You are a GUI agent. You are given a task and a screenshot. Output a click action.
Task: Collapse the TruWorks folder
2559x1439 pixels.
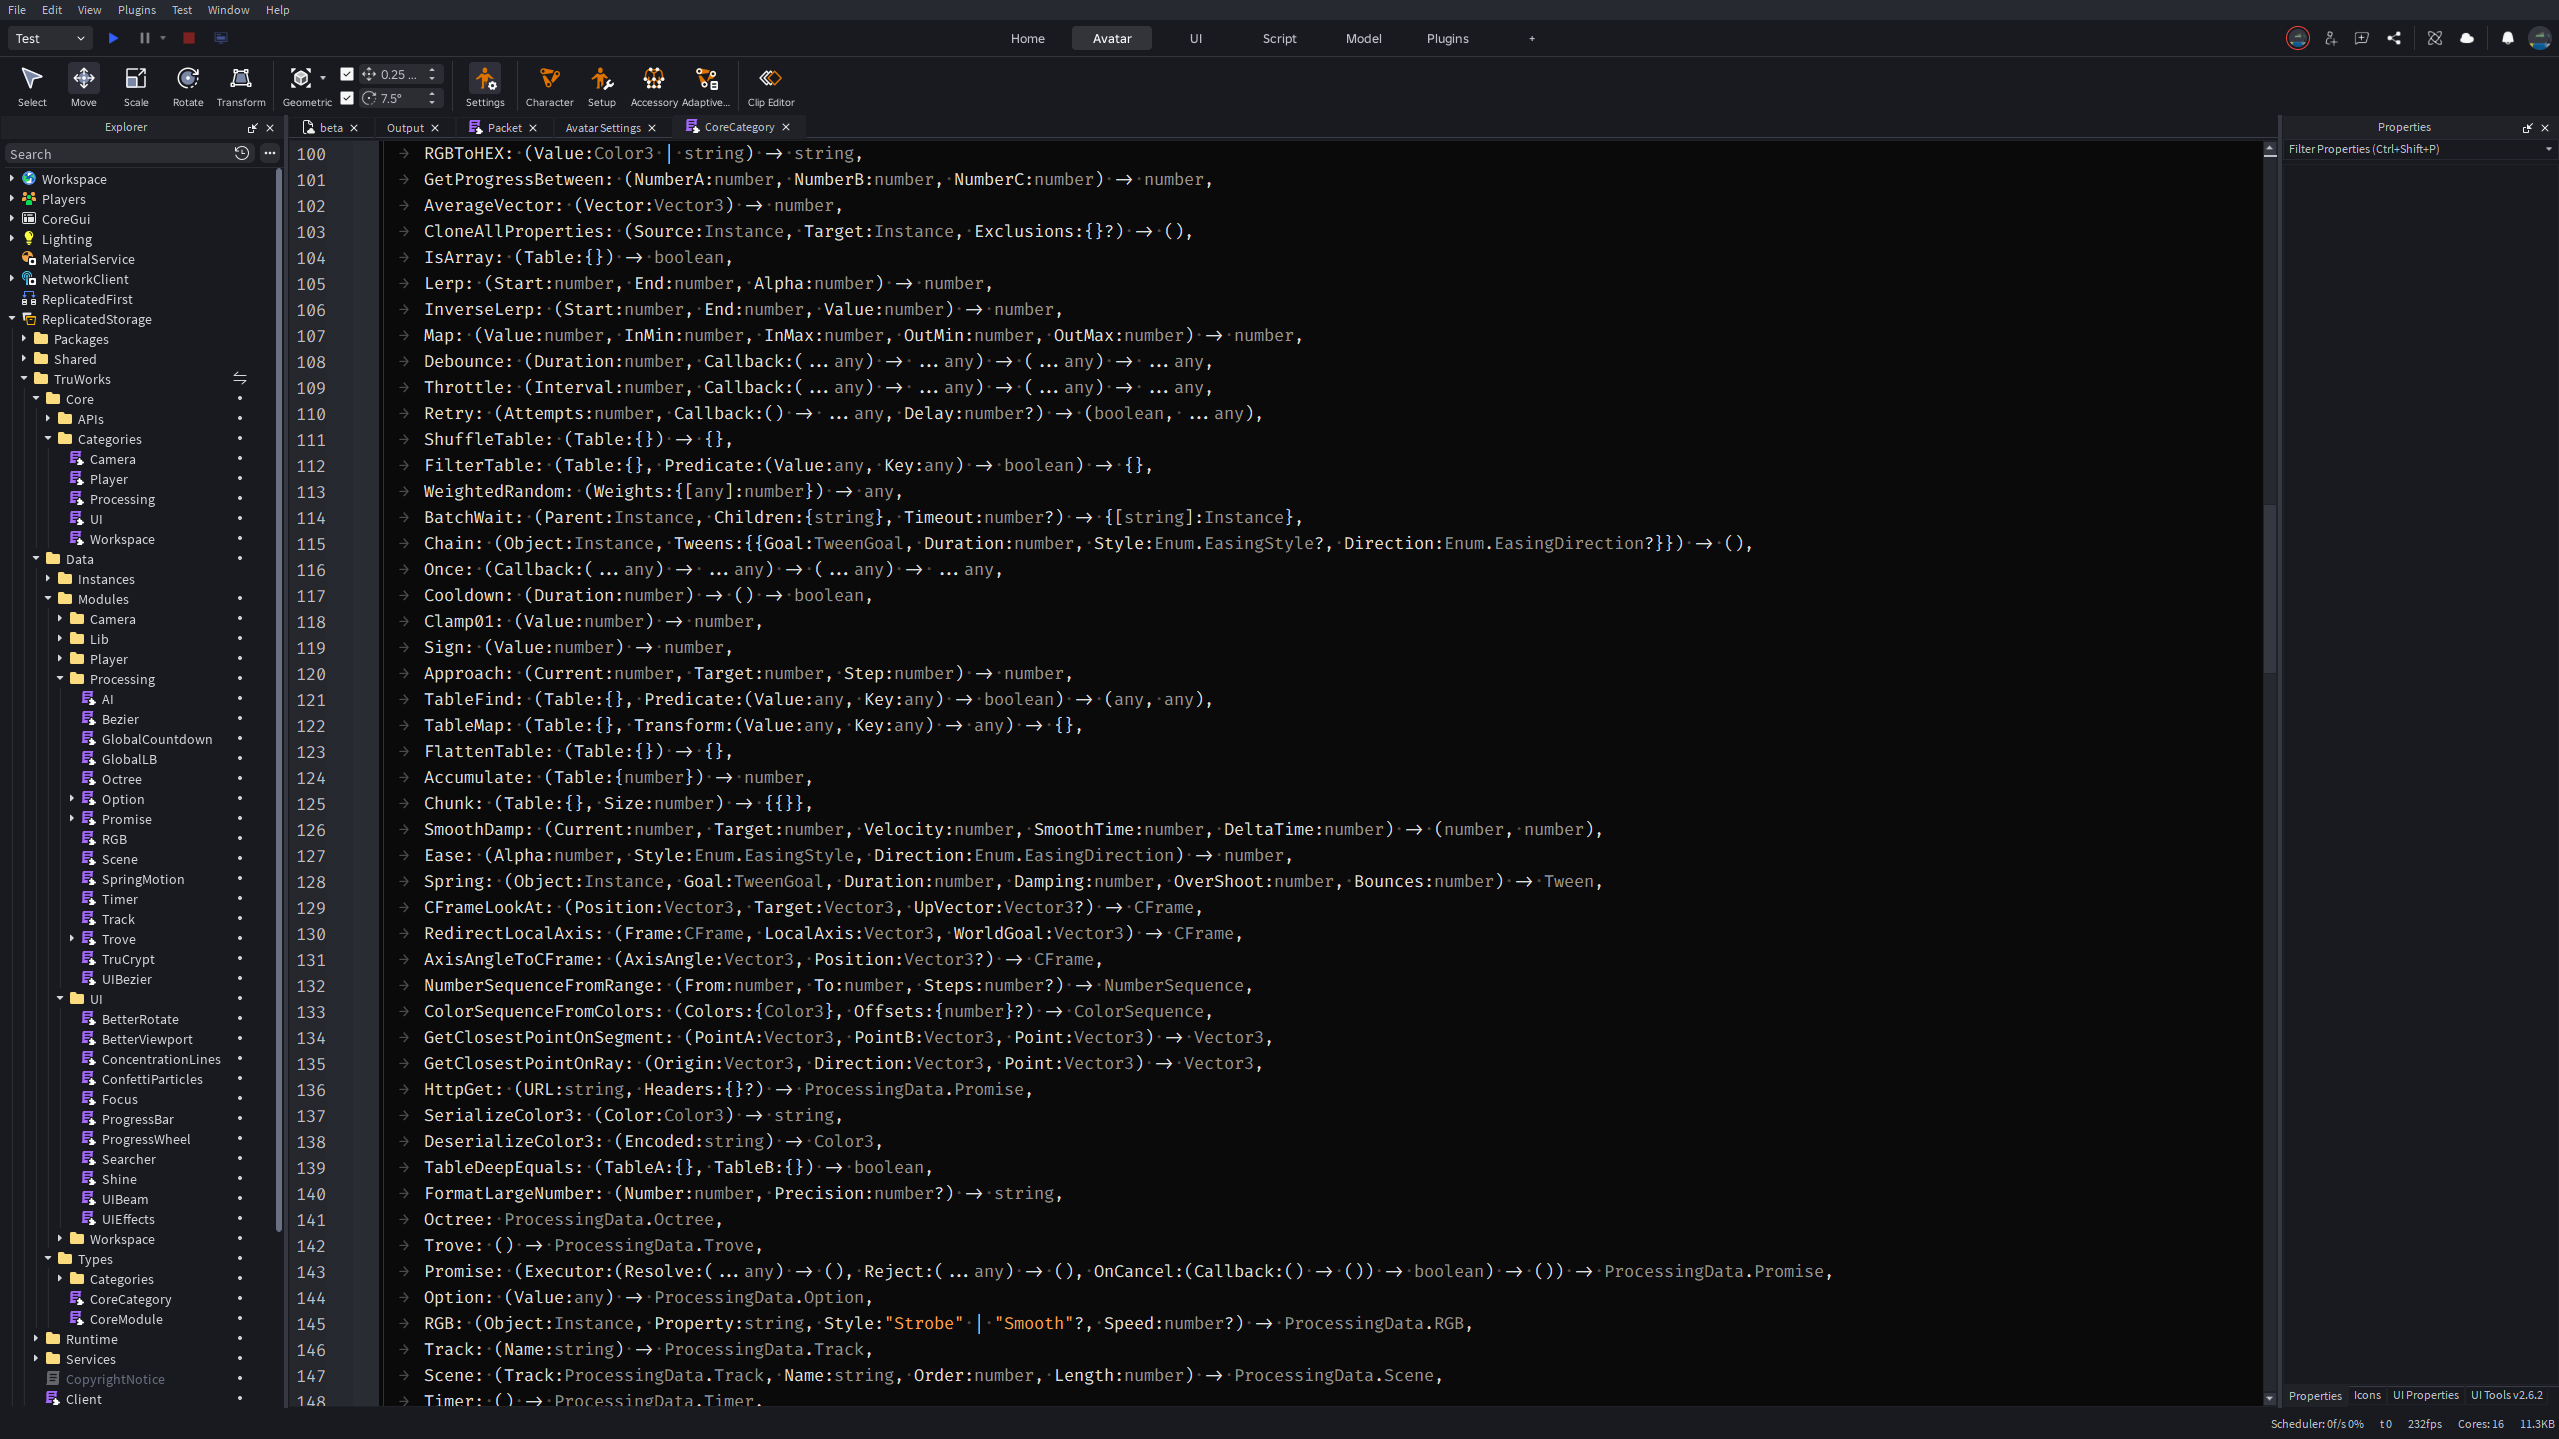24,378
